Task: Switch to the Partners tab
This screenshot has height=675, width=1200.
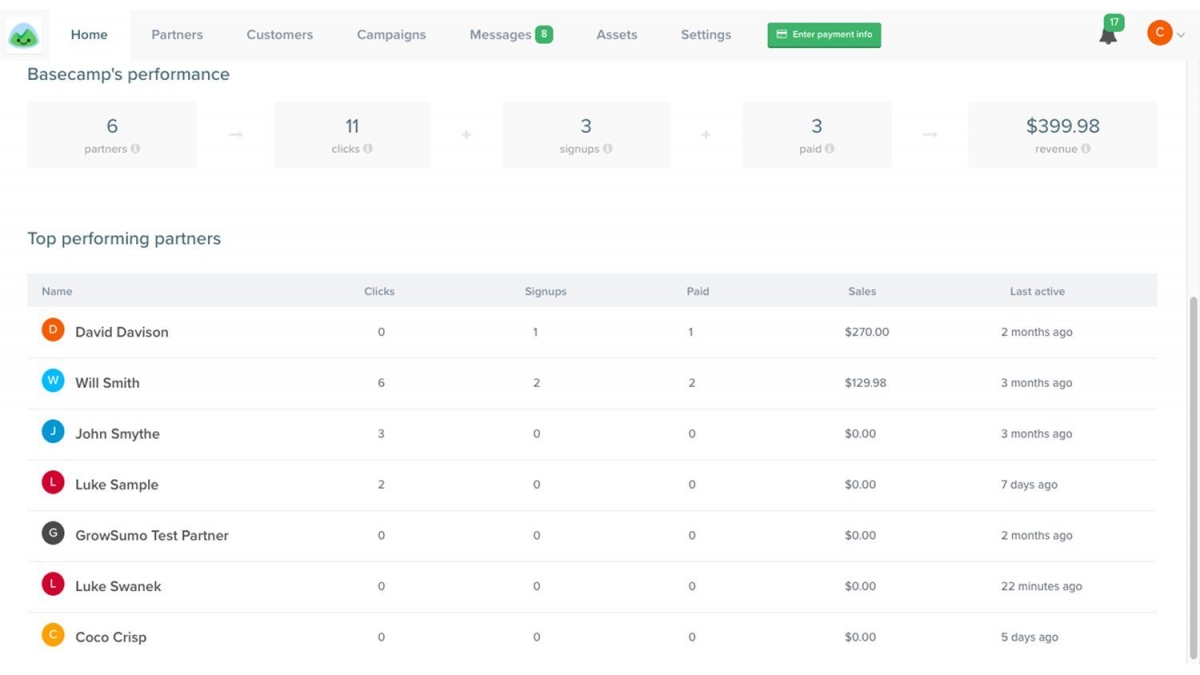Action: 177,33
